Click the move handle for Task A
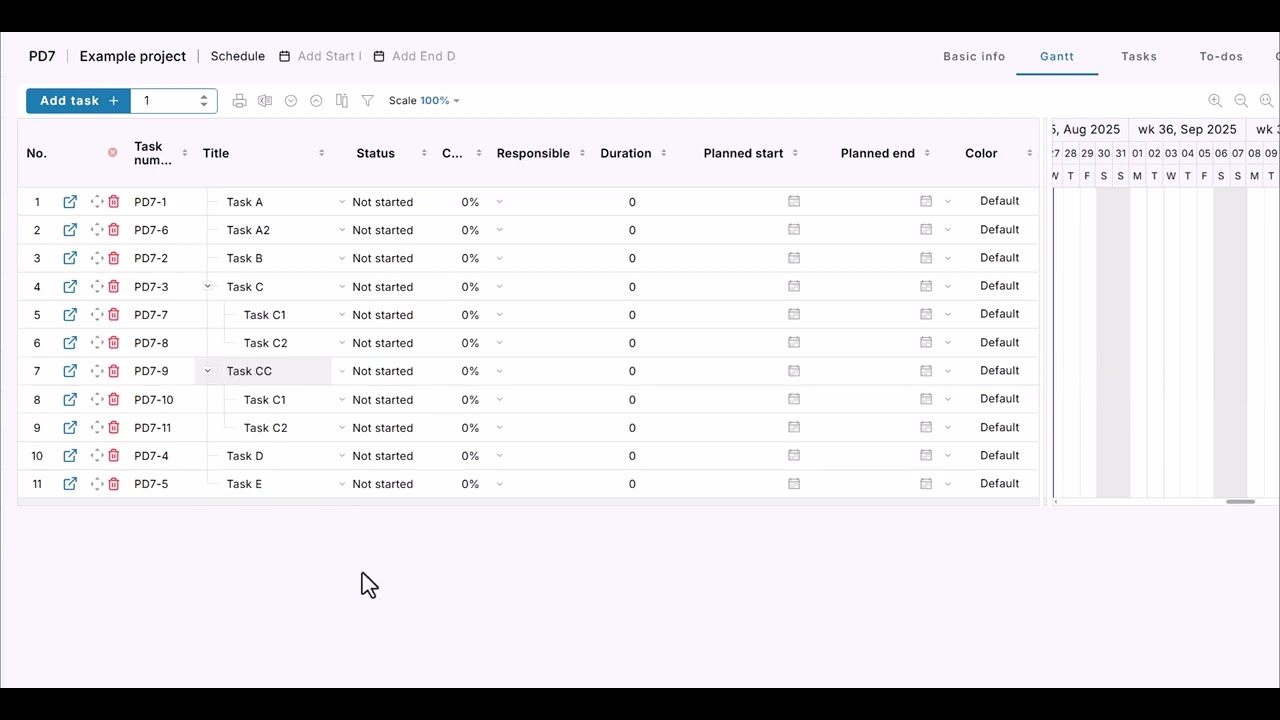The image size is (1280, 720). point(97,202)
